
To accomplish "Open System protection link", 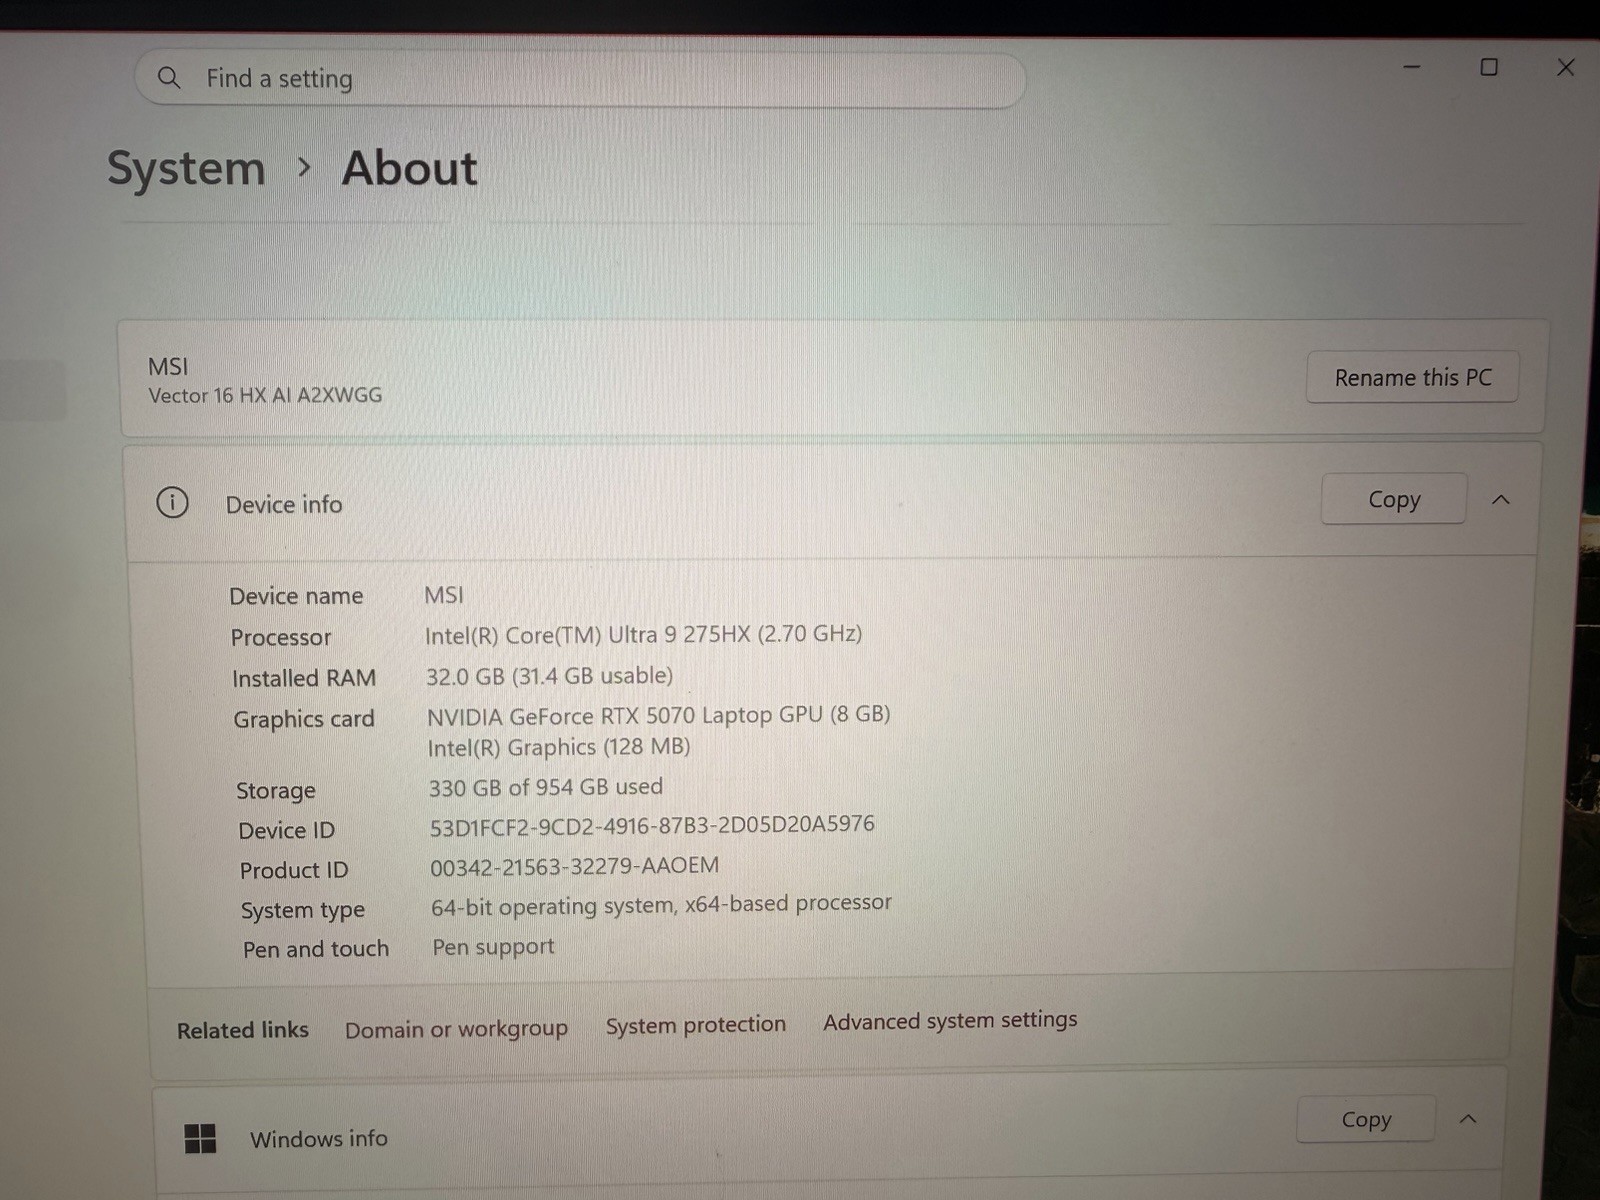I will (696, 1025).
